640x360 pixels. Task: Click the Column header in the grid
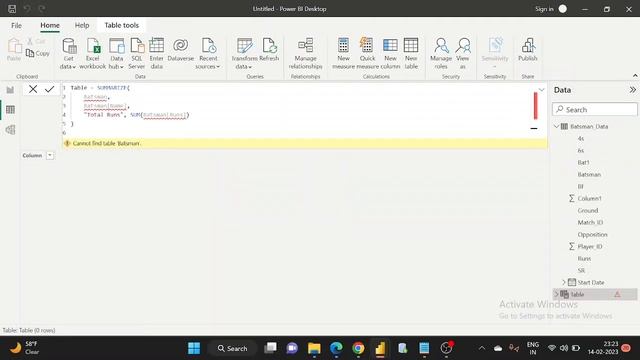coord(32,156)
